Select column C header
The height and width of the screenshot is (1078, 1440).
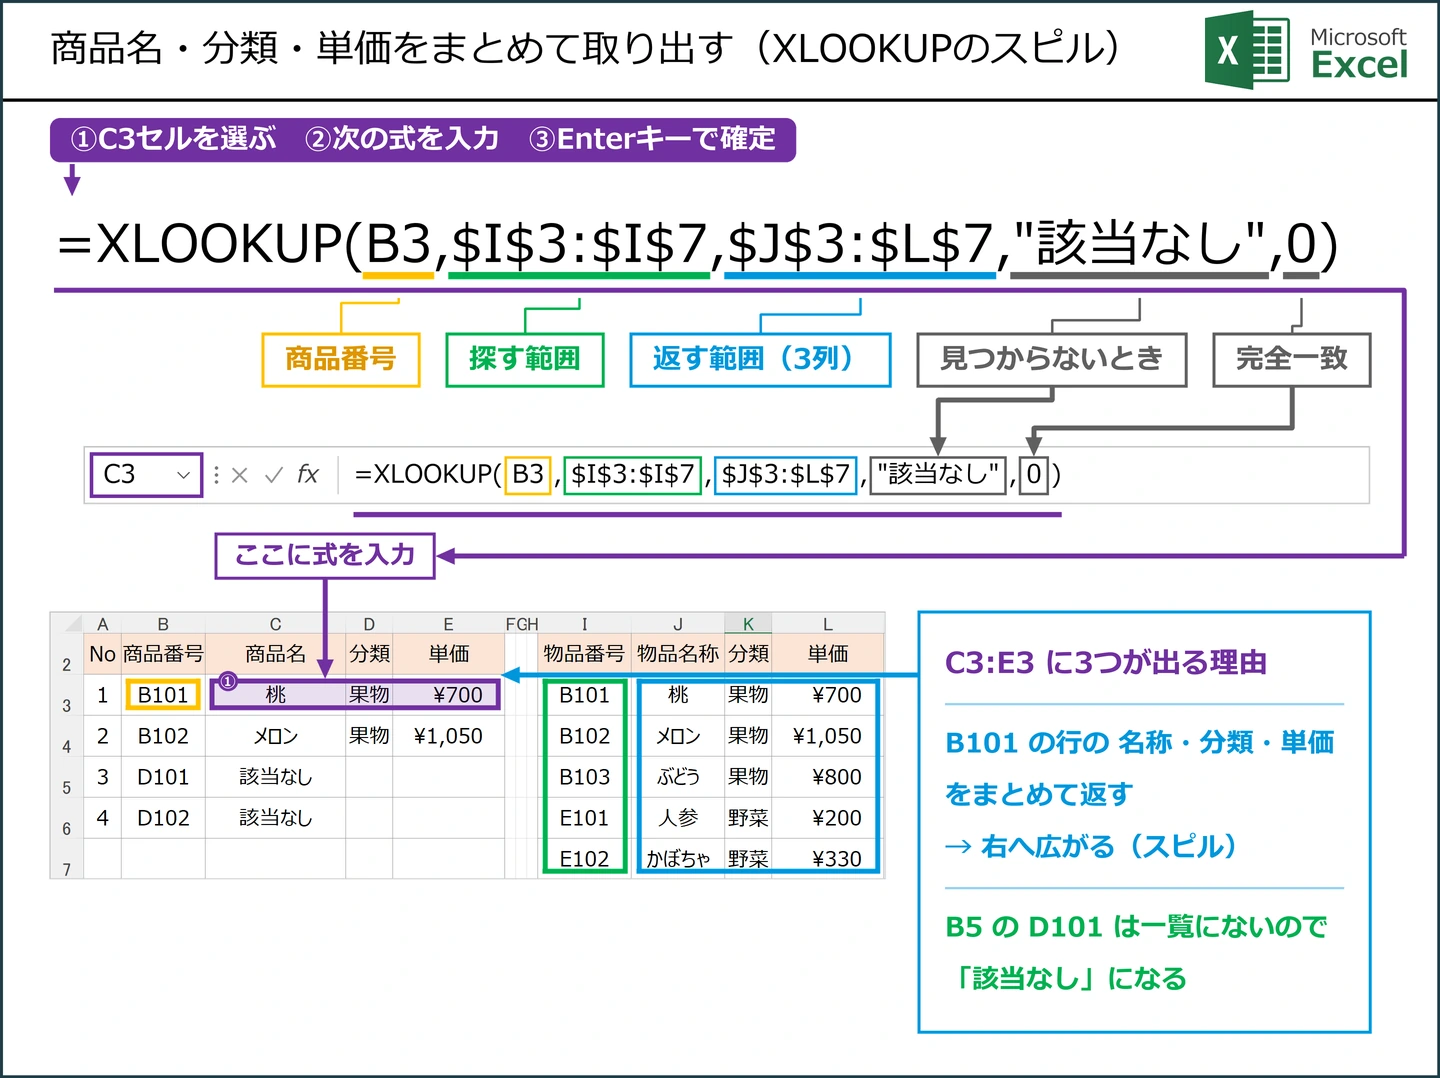(x=275, y=624)
